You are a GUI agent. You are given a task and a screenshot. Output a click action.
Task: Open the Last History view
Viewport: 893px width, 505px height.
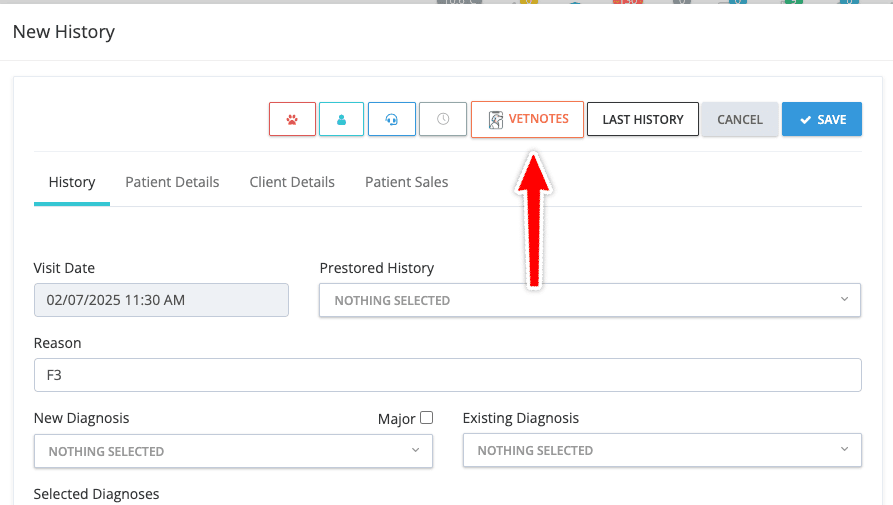pos(642,119)
